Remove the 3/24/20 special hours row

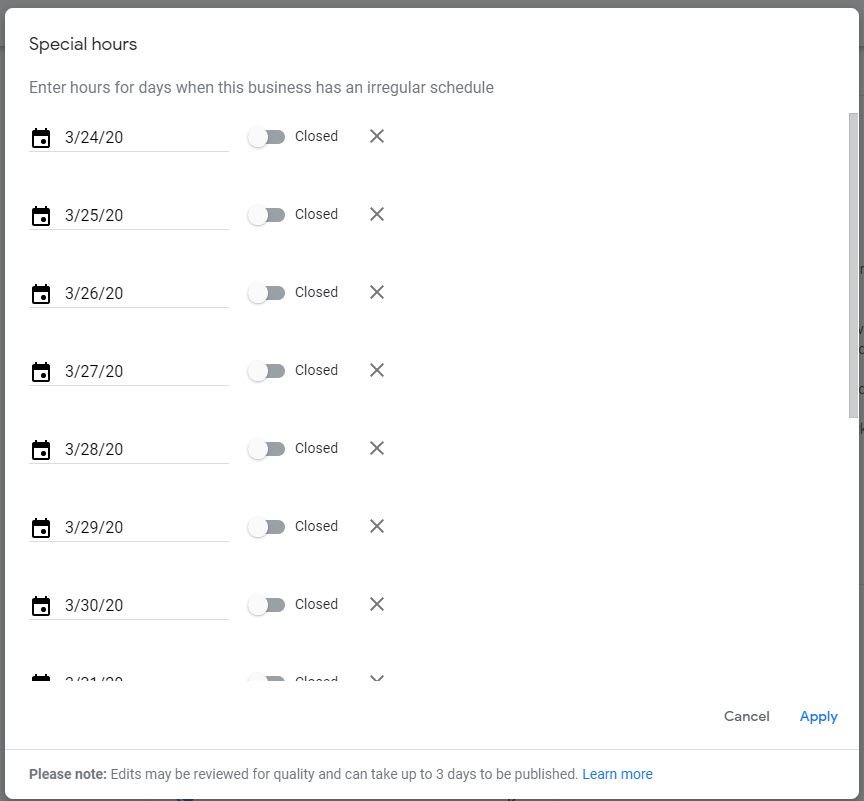(x=377, y=136)
